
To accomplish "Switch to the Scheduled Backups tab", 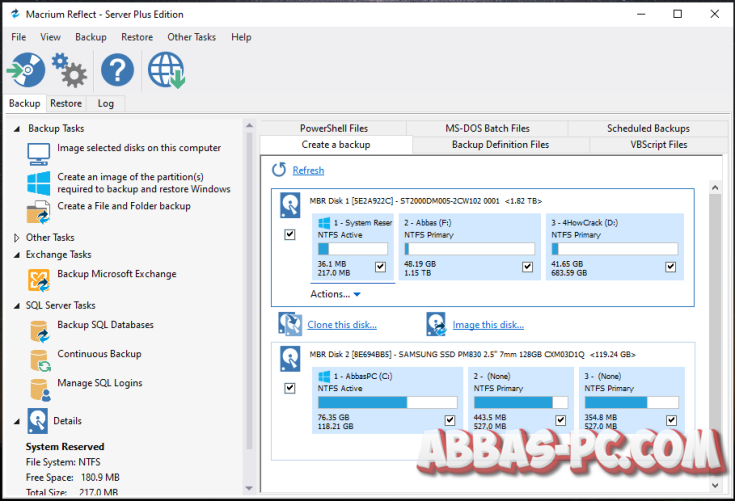I will point(648,128).
